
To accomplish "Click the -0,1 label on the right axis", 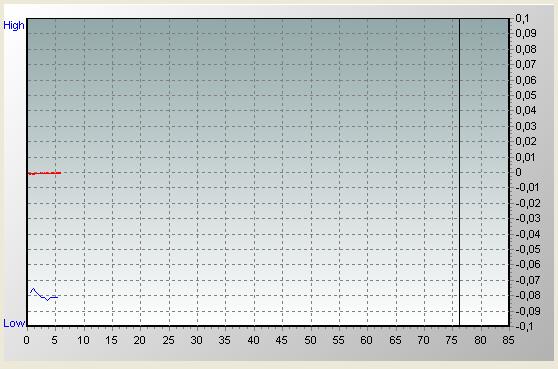I will tap(525, 326).
